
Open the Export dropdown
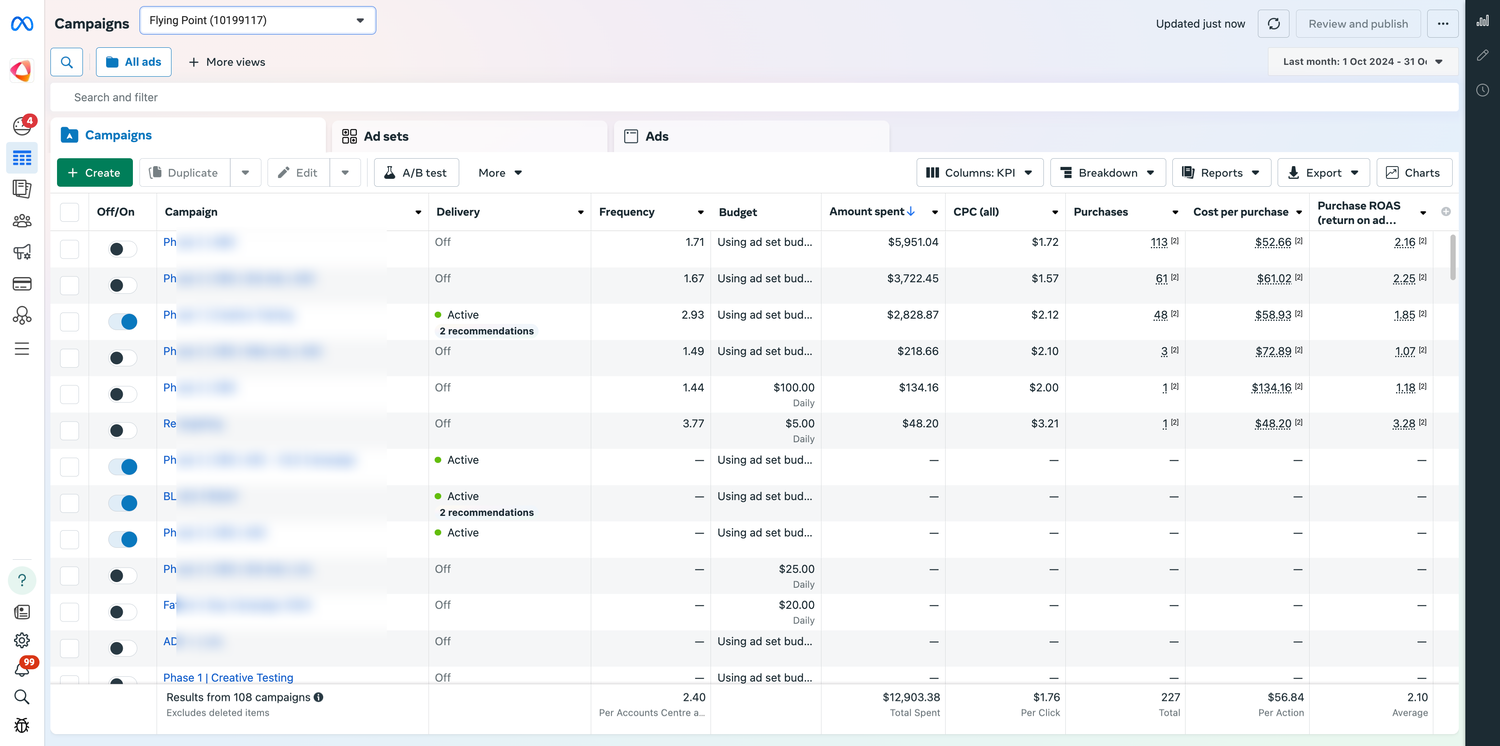1323,173
